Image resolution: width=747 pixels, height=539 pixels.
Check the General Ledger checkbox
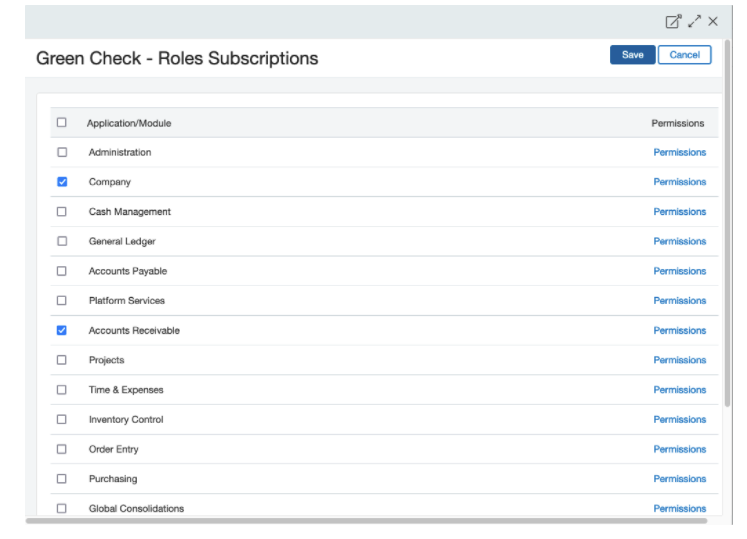tap(62, 241)
